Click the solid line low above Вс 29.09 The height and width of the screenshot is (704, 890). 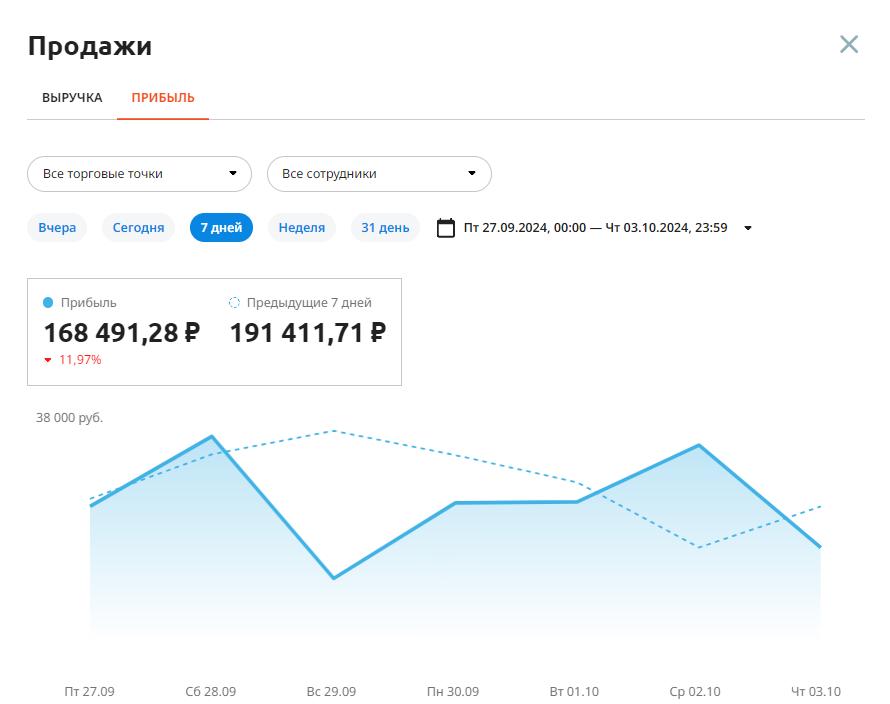334,578
